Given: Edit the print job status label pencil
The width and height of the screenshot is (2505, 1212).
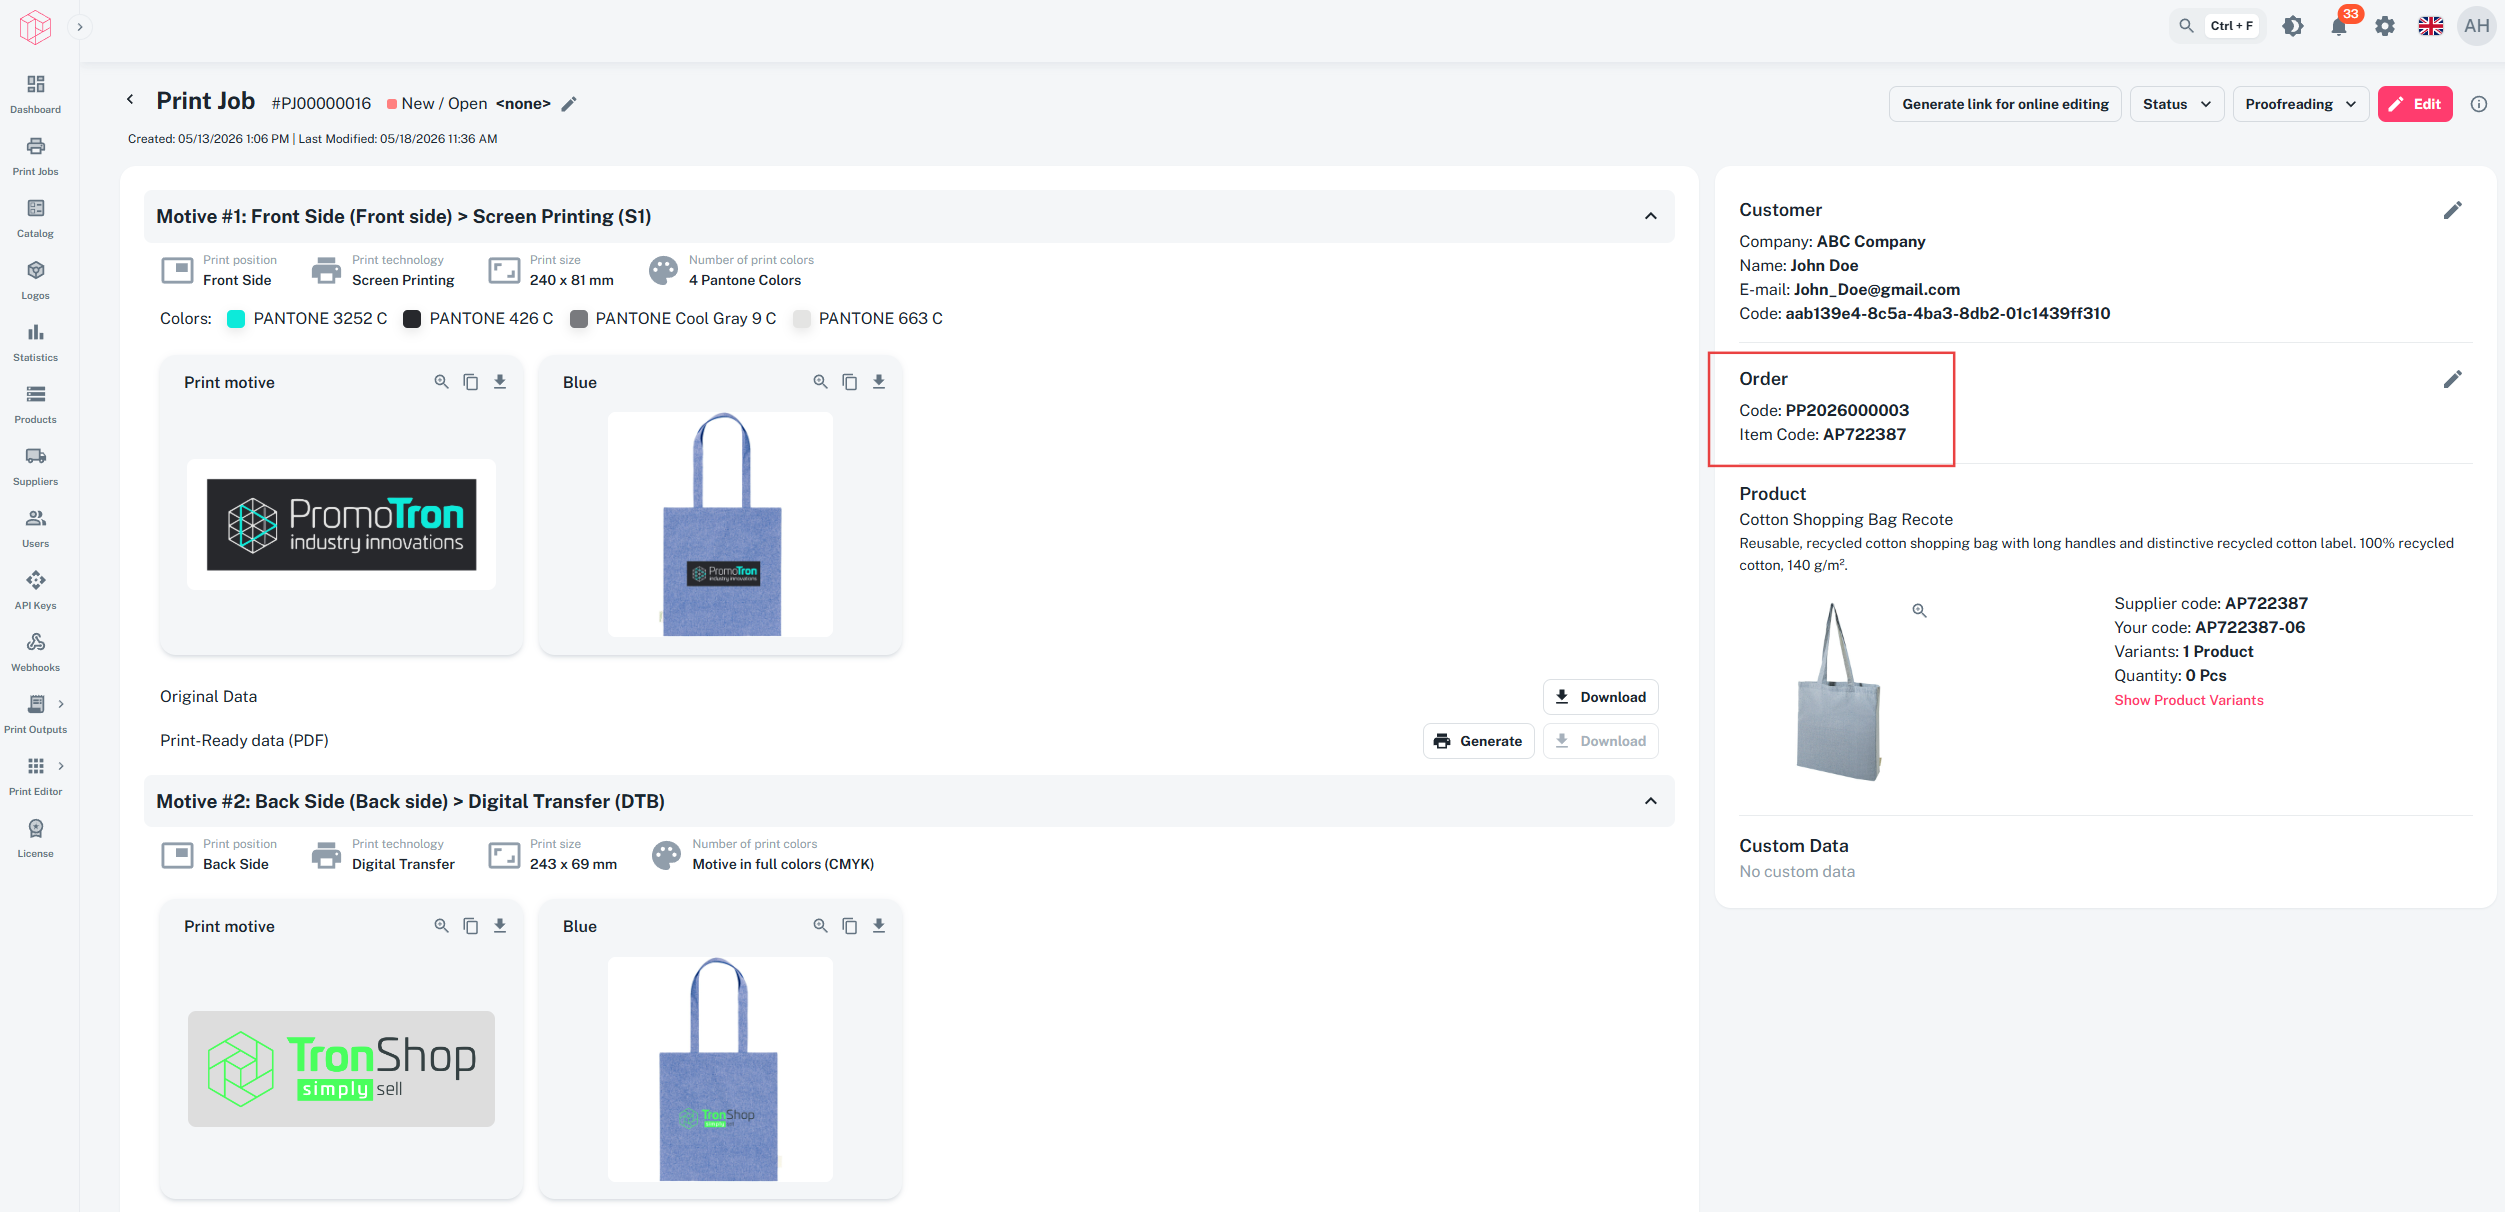Looking at the screenshot, I should coord(569,104).
